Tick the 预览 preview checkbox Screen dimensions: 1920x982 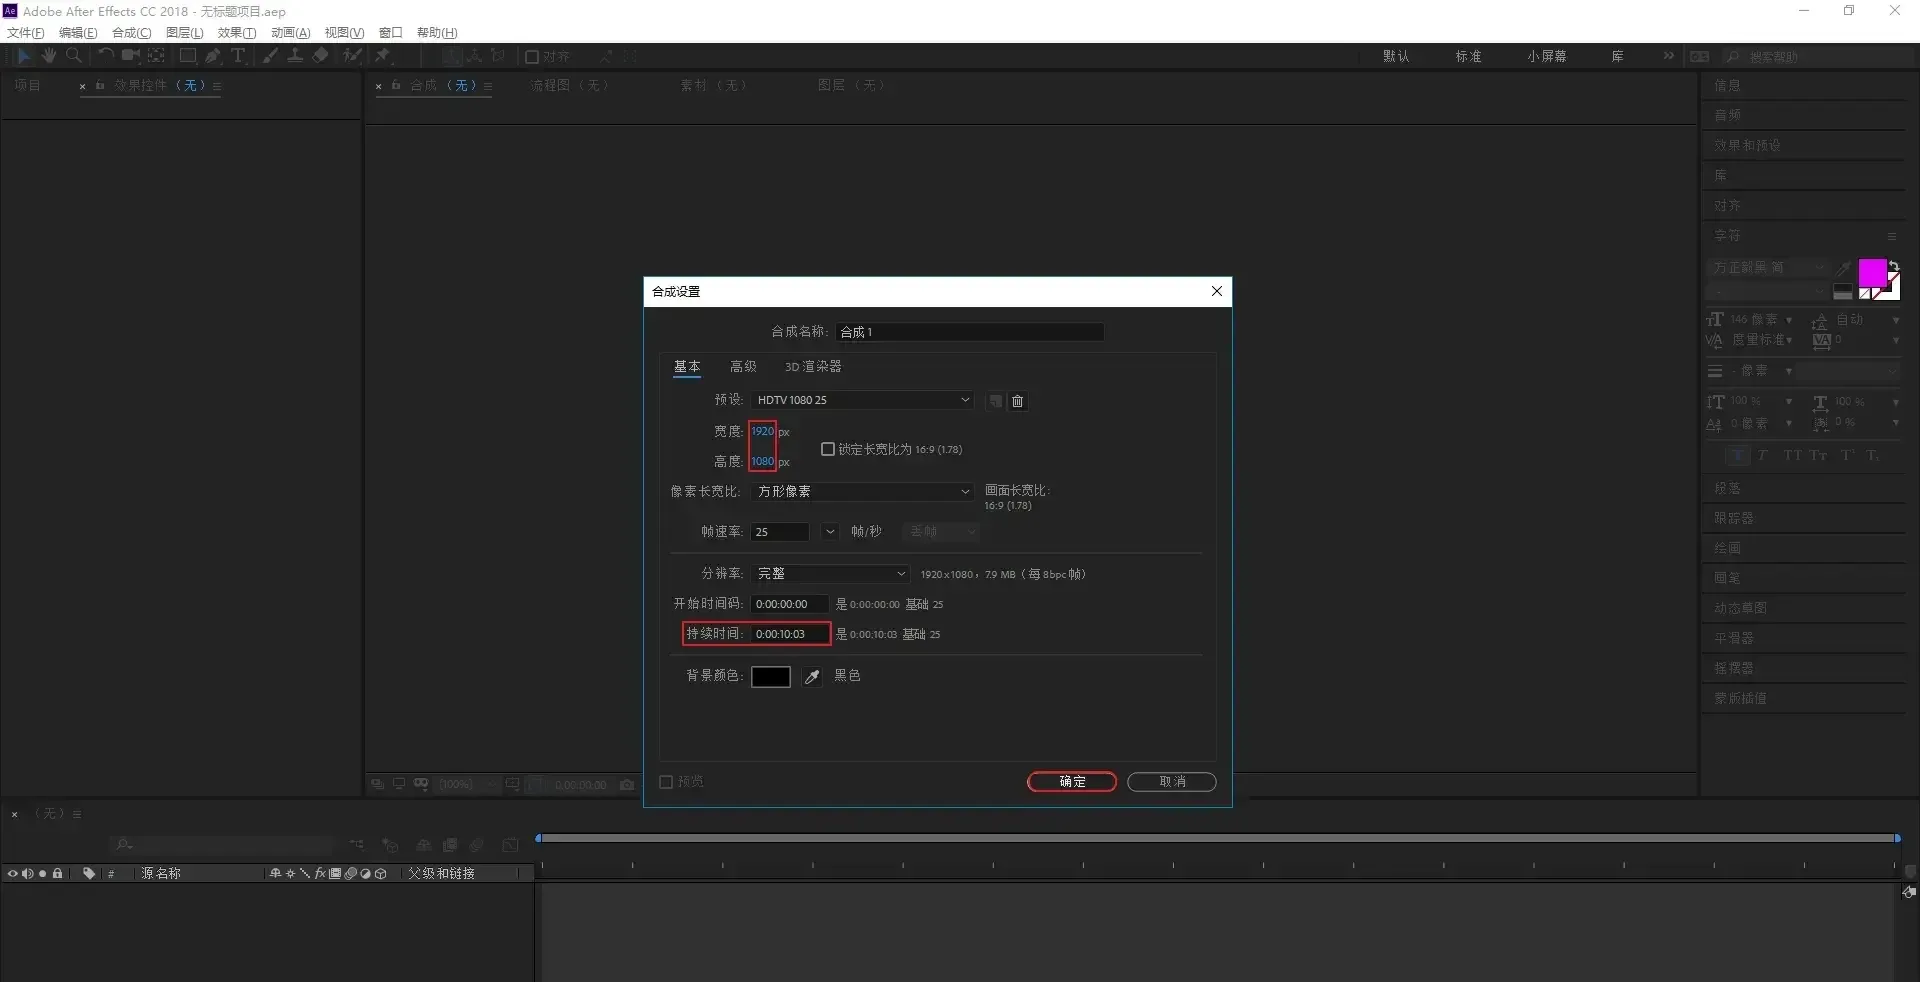click(x=666, y=782)
